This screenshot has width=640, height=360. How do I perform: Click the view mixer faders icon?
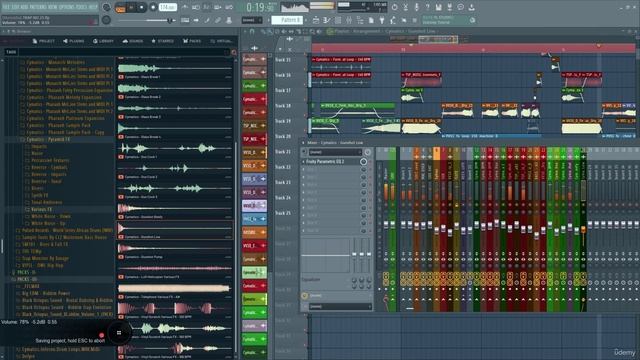click(349, 20)
